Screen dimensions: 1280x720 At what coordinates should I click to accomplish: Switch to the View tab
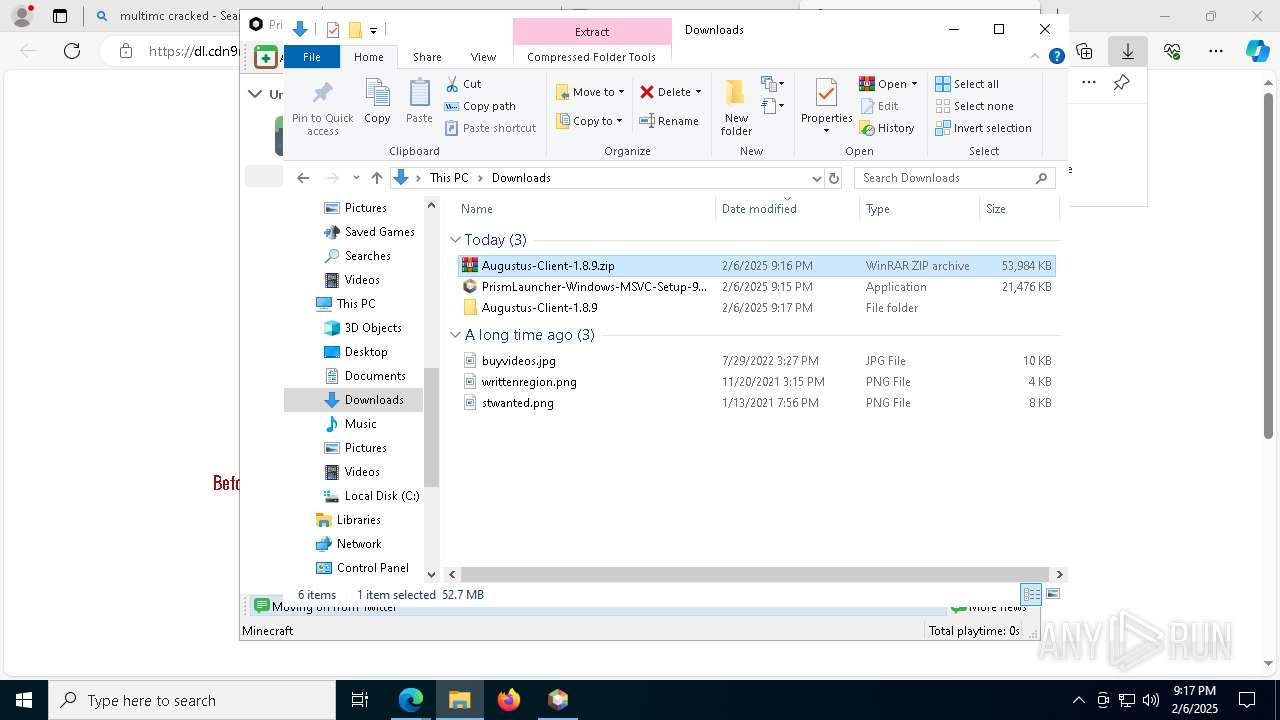(x=483, y=57)
